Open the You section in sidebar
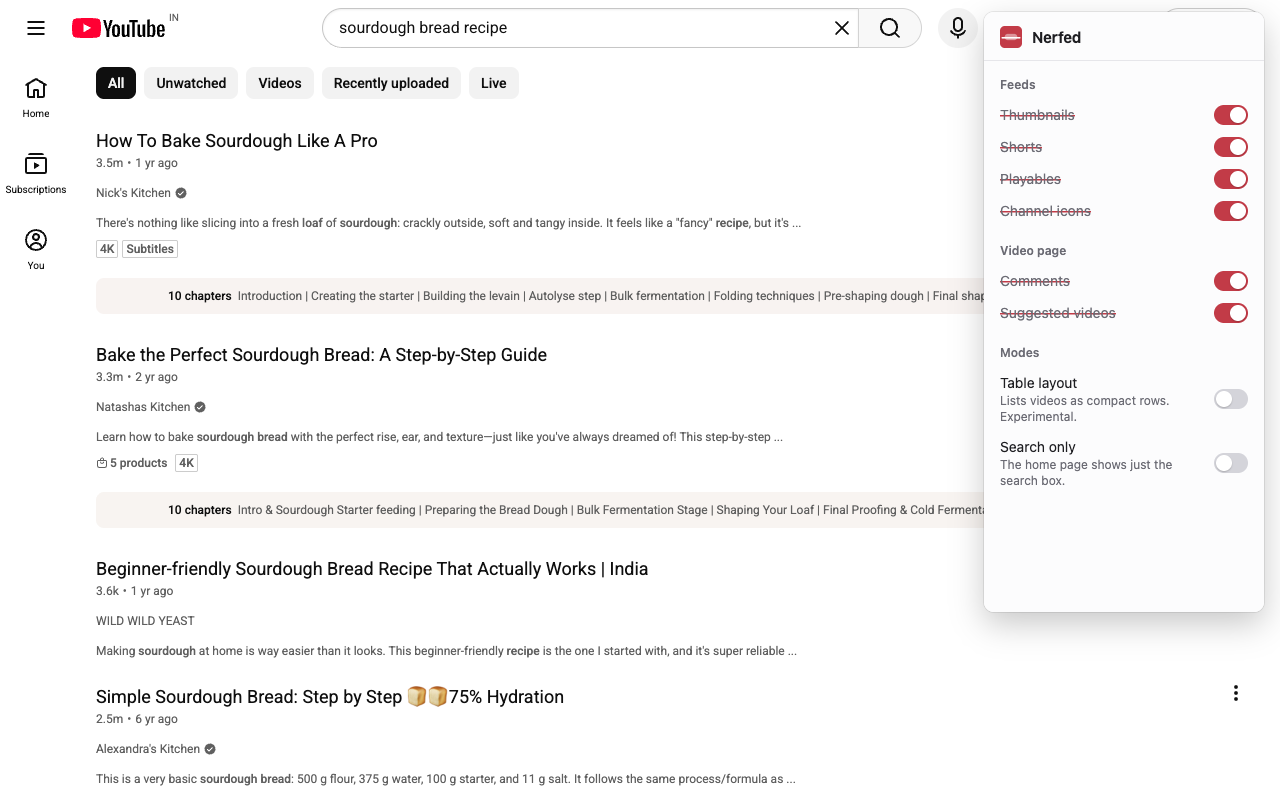Image resolution: width=1280 pixels, height=800 pixels. coord(36,250)
